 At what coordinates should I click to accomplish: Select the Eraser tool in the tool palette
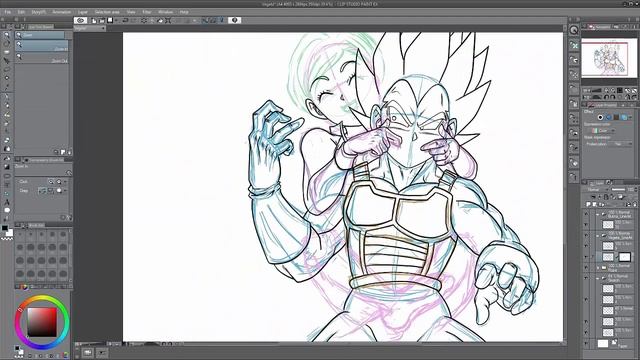[7, 140]
